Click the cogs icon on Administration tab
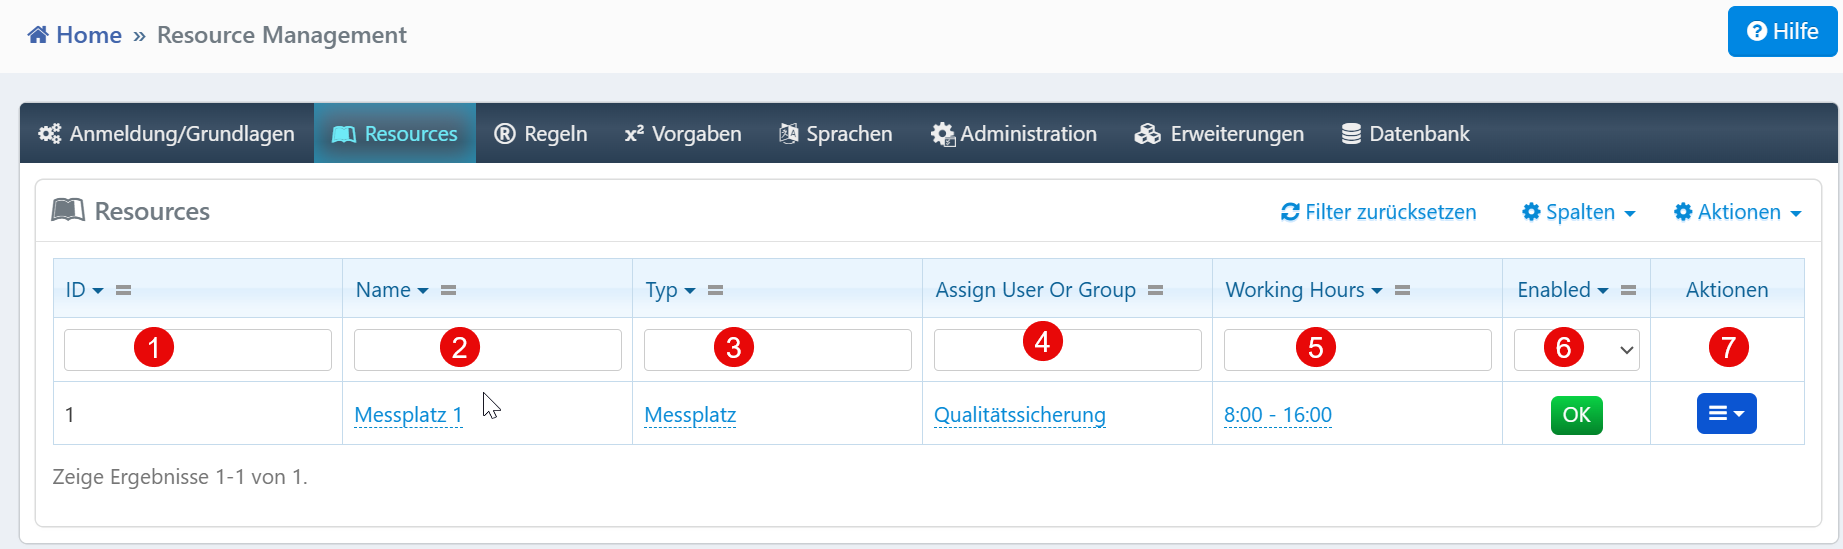Viewport: 1843px width, 549px height. coord(942,134)
